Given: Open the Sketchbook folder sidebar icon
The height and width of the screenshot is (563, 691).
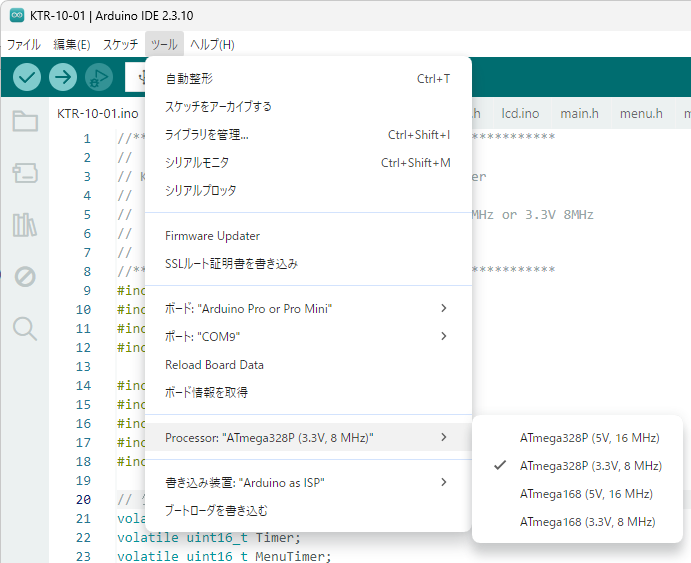Looking at the screenshot, I should click(x=25, y=121).
